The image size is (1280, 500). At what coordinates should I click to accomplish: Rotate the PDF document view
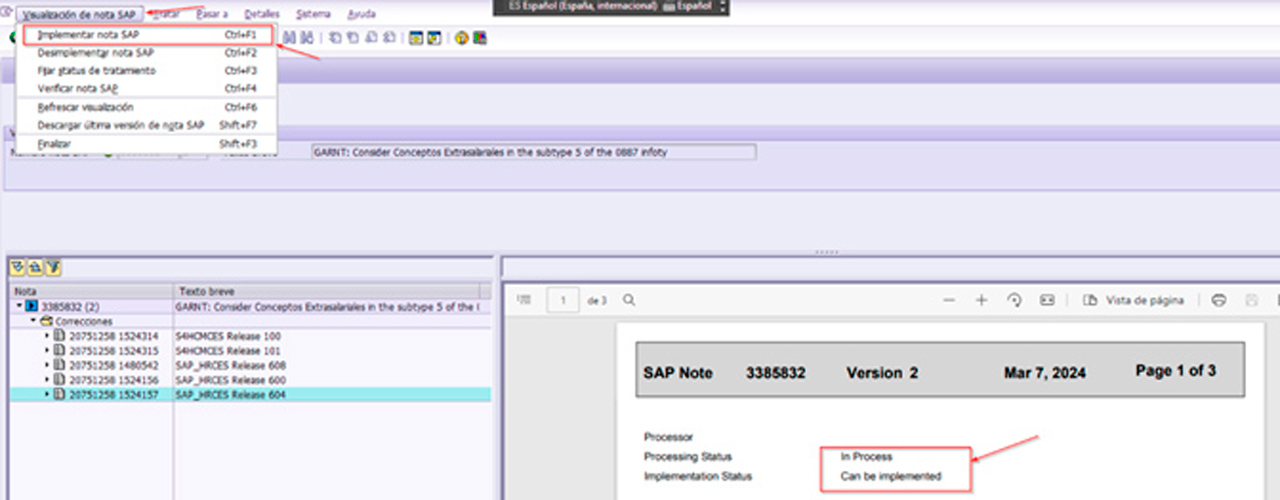[1014, 300]
